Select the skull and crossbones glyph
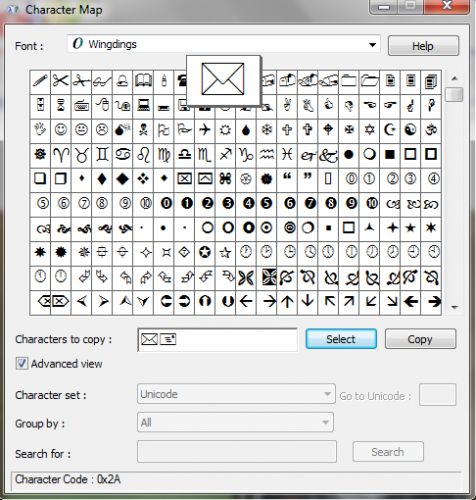The image size is (476, 500). pos(143,130)
